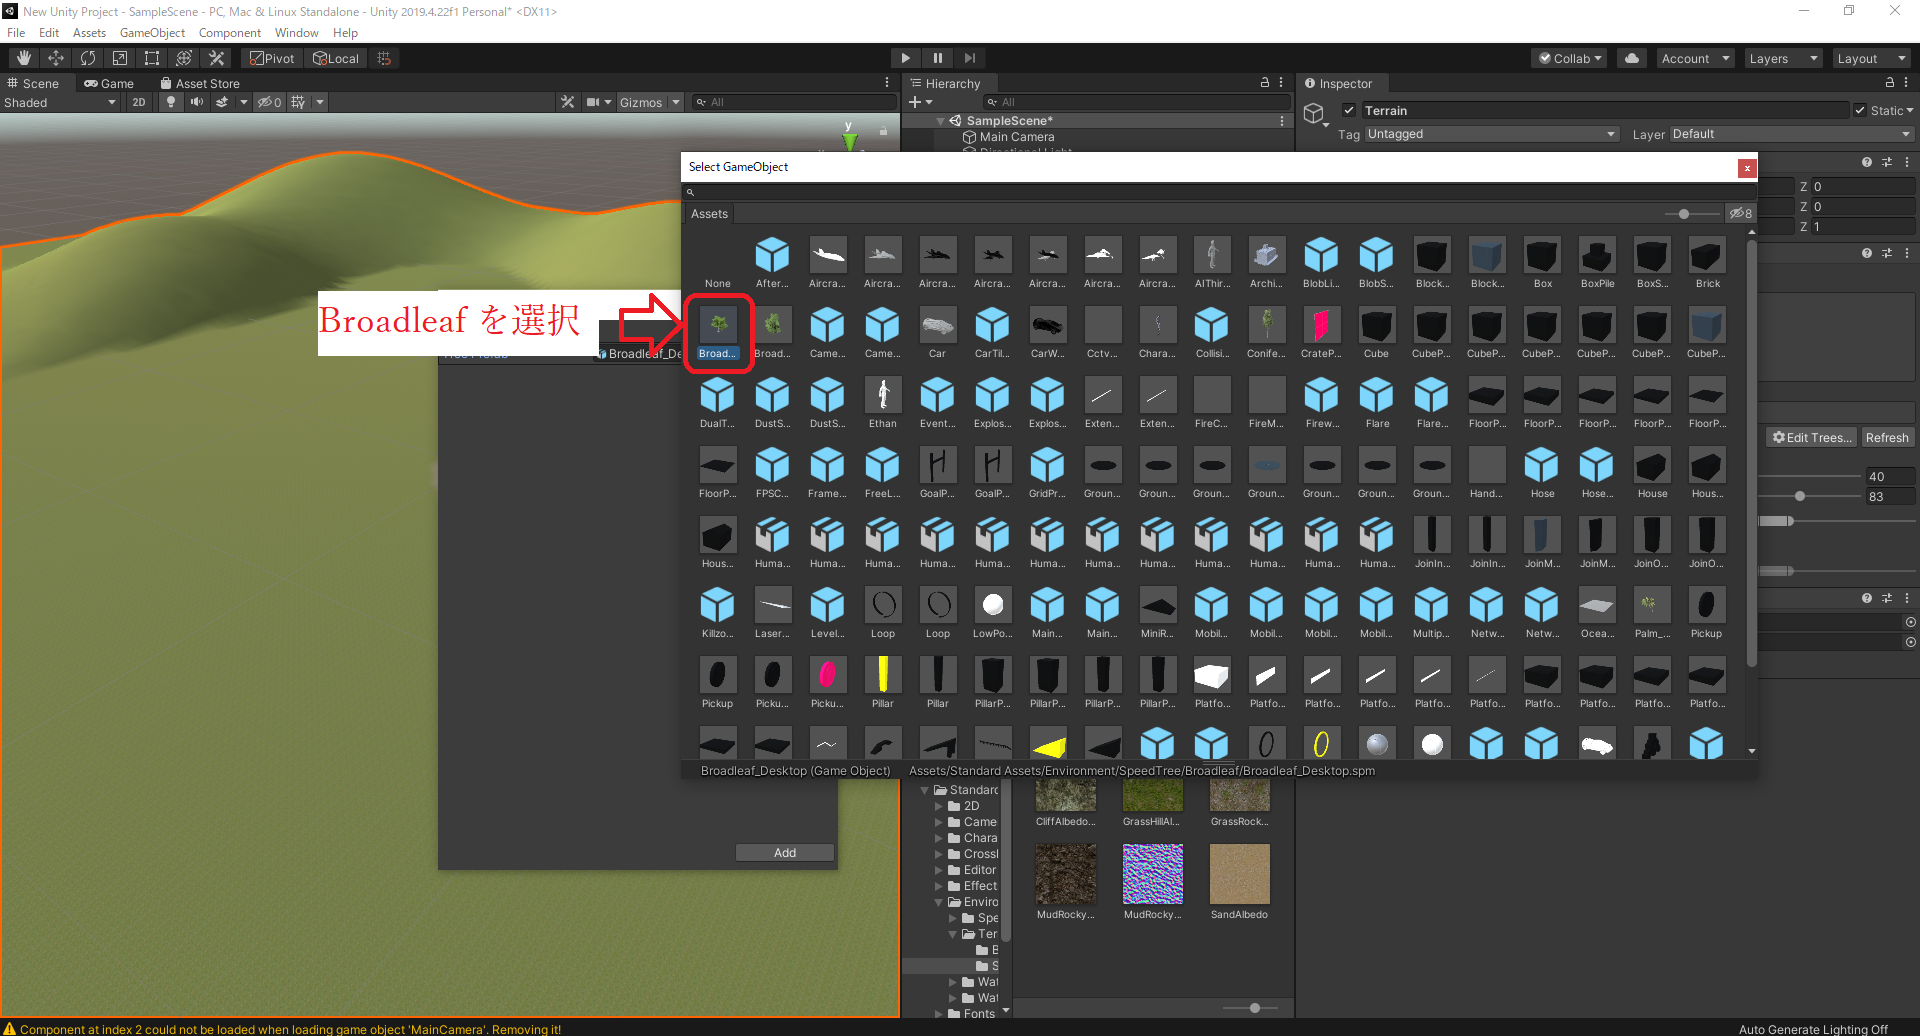Image resolution: width=1920 pixels, height=1036 pixels.
Task: Select Main Camera in Hierarchy
Action: coord(1016,137)
